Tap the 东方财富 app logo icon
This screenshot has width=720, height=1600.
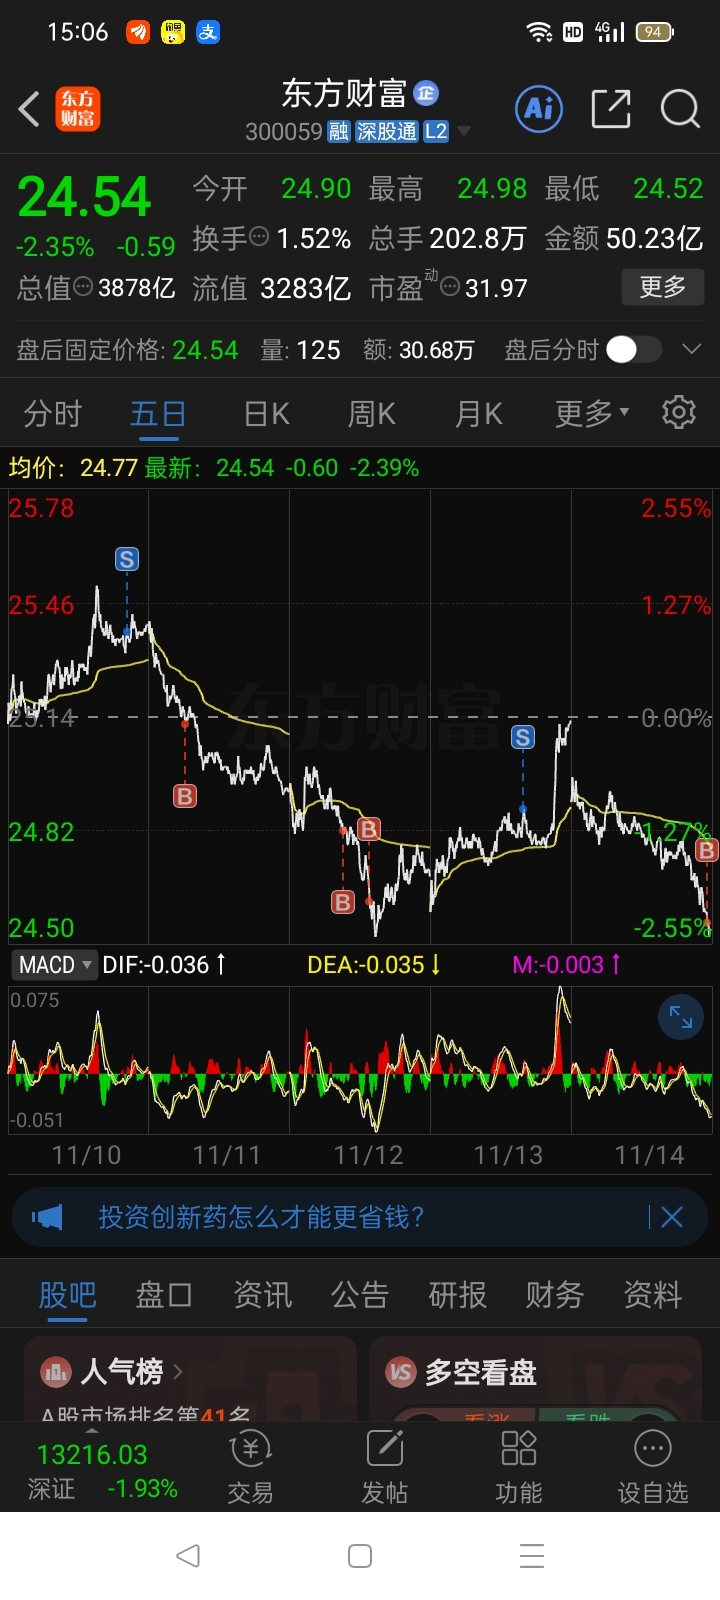coord(78,109)
